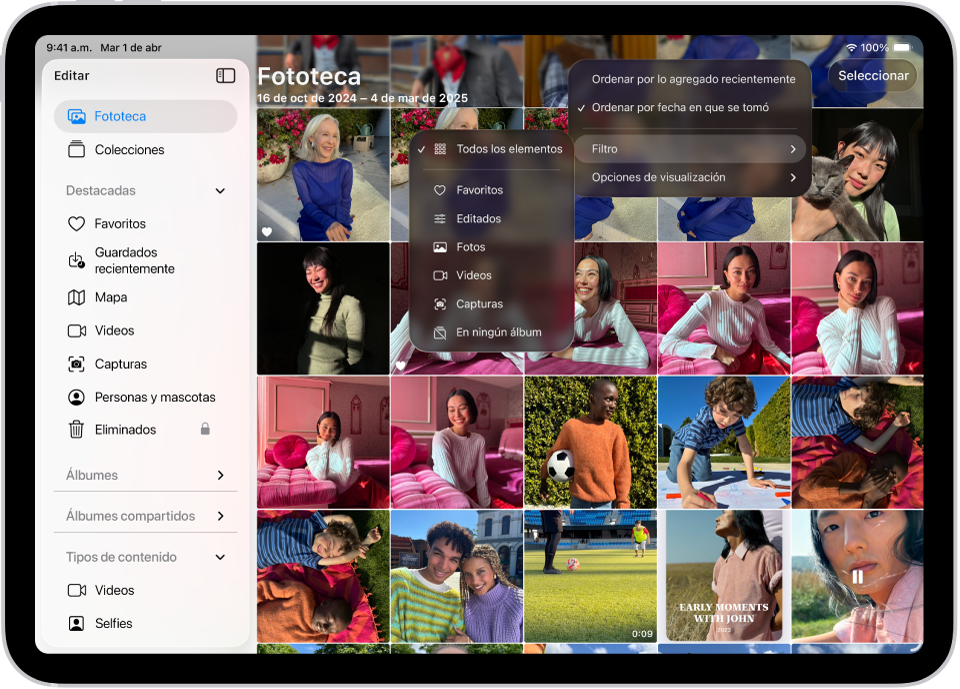Image resolution: width=960 pixels, height=689 pixels.
Task: Tap the Seleccionar button
Action: [872, 75]
